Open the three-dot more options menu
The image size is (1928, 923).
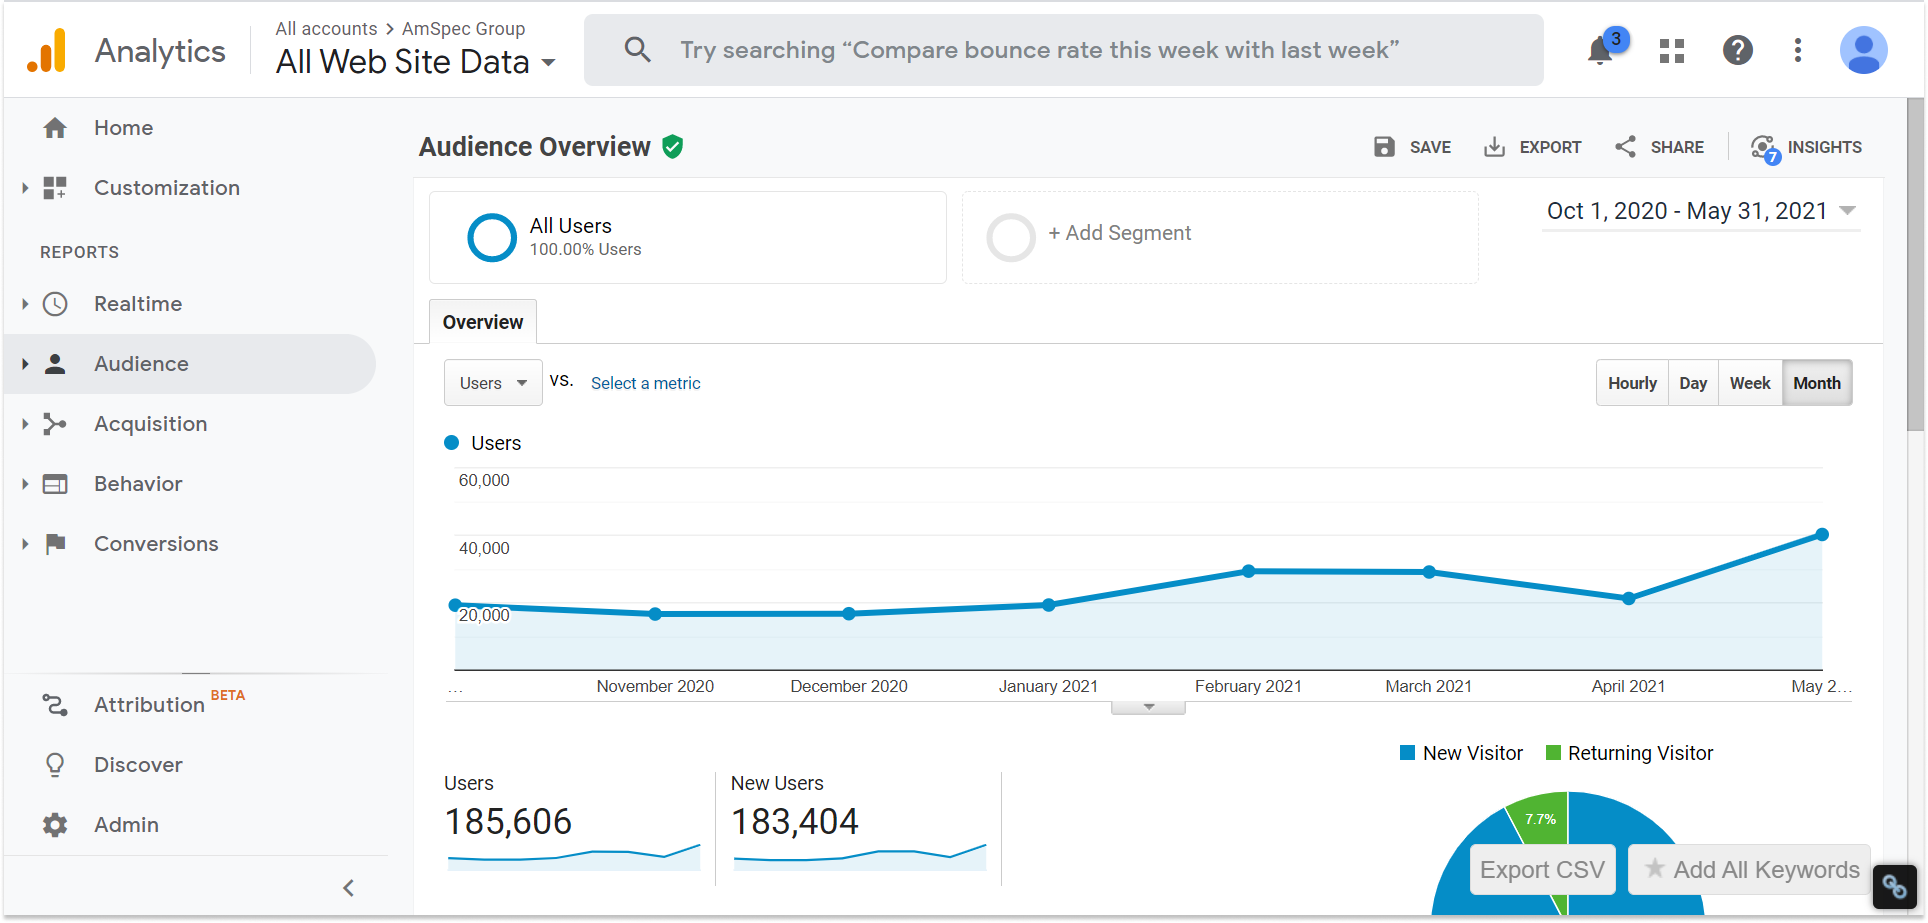(1798, 50)
